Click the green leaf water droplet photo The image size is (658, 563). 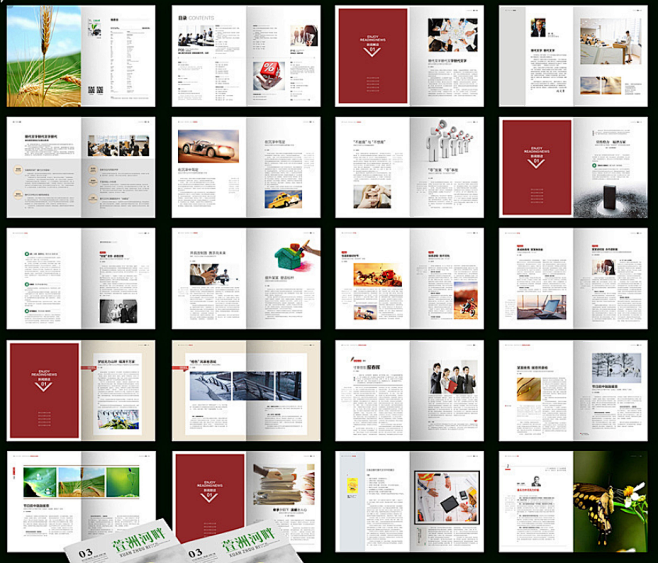click(39, 482)
